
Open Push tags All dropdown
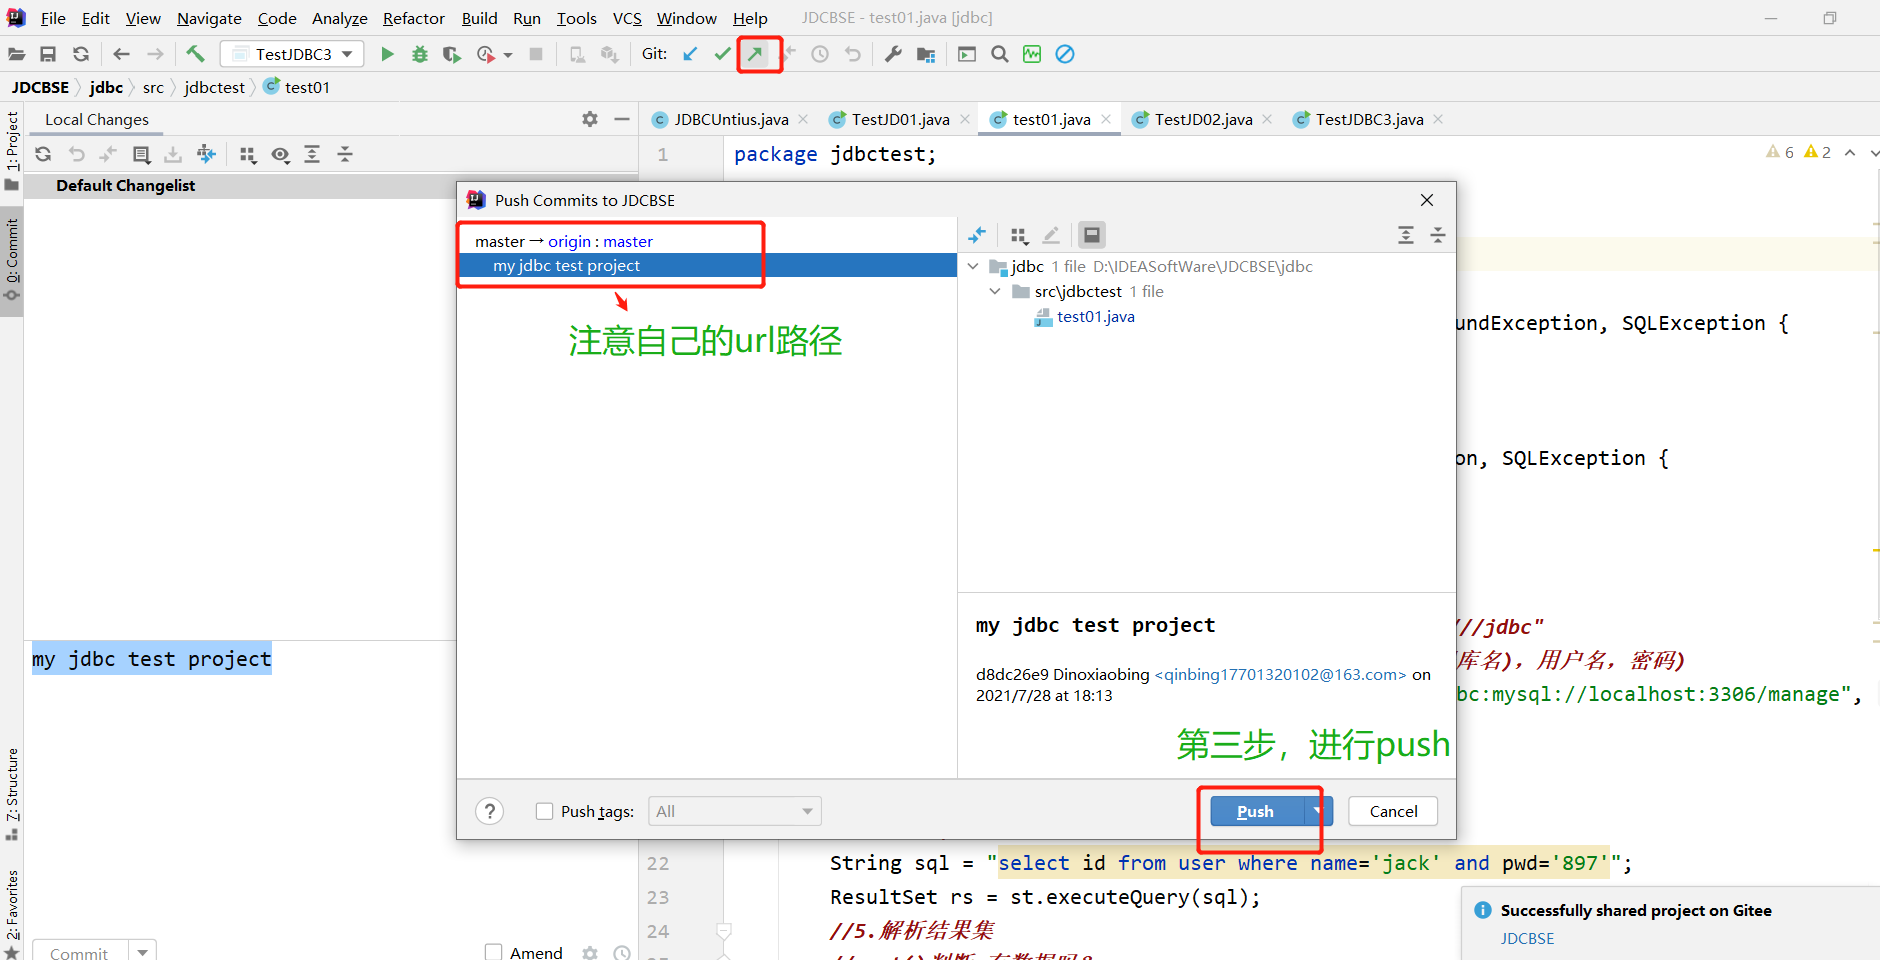[735, 811]
